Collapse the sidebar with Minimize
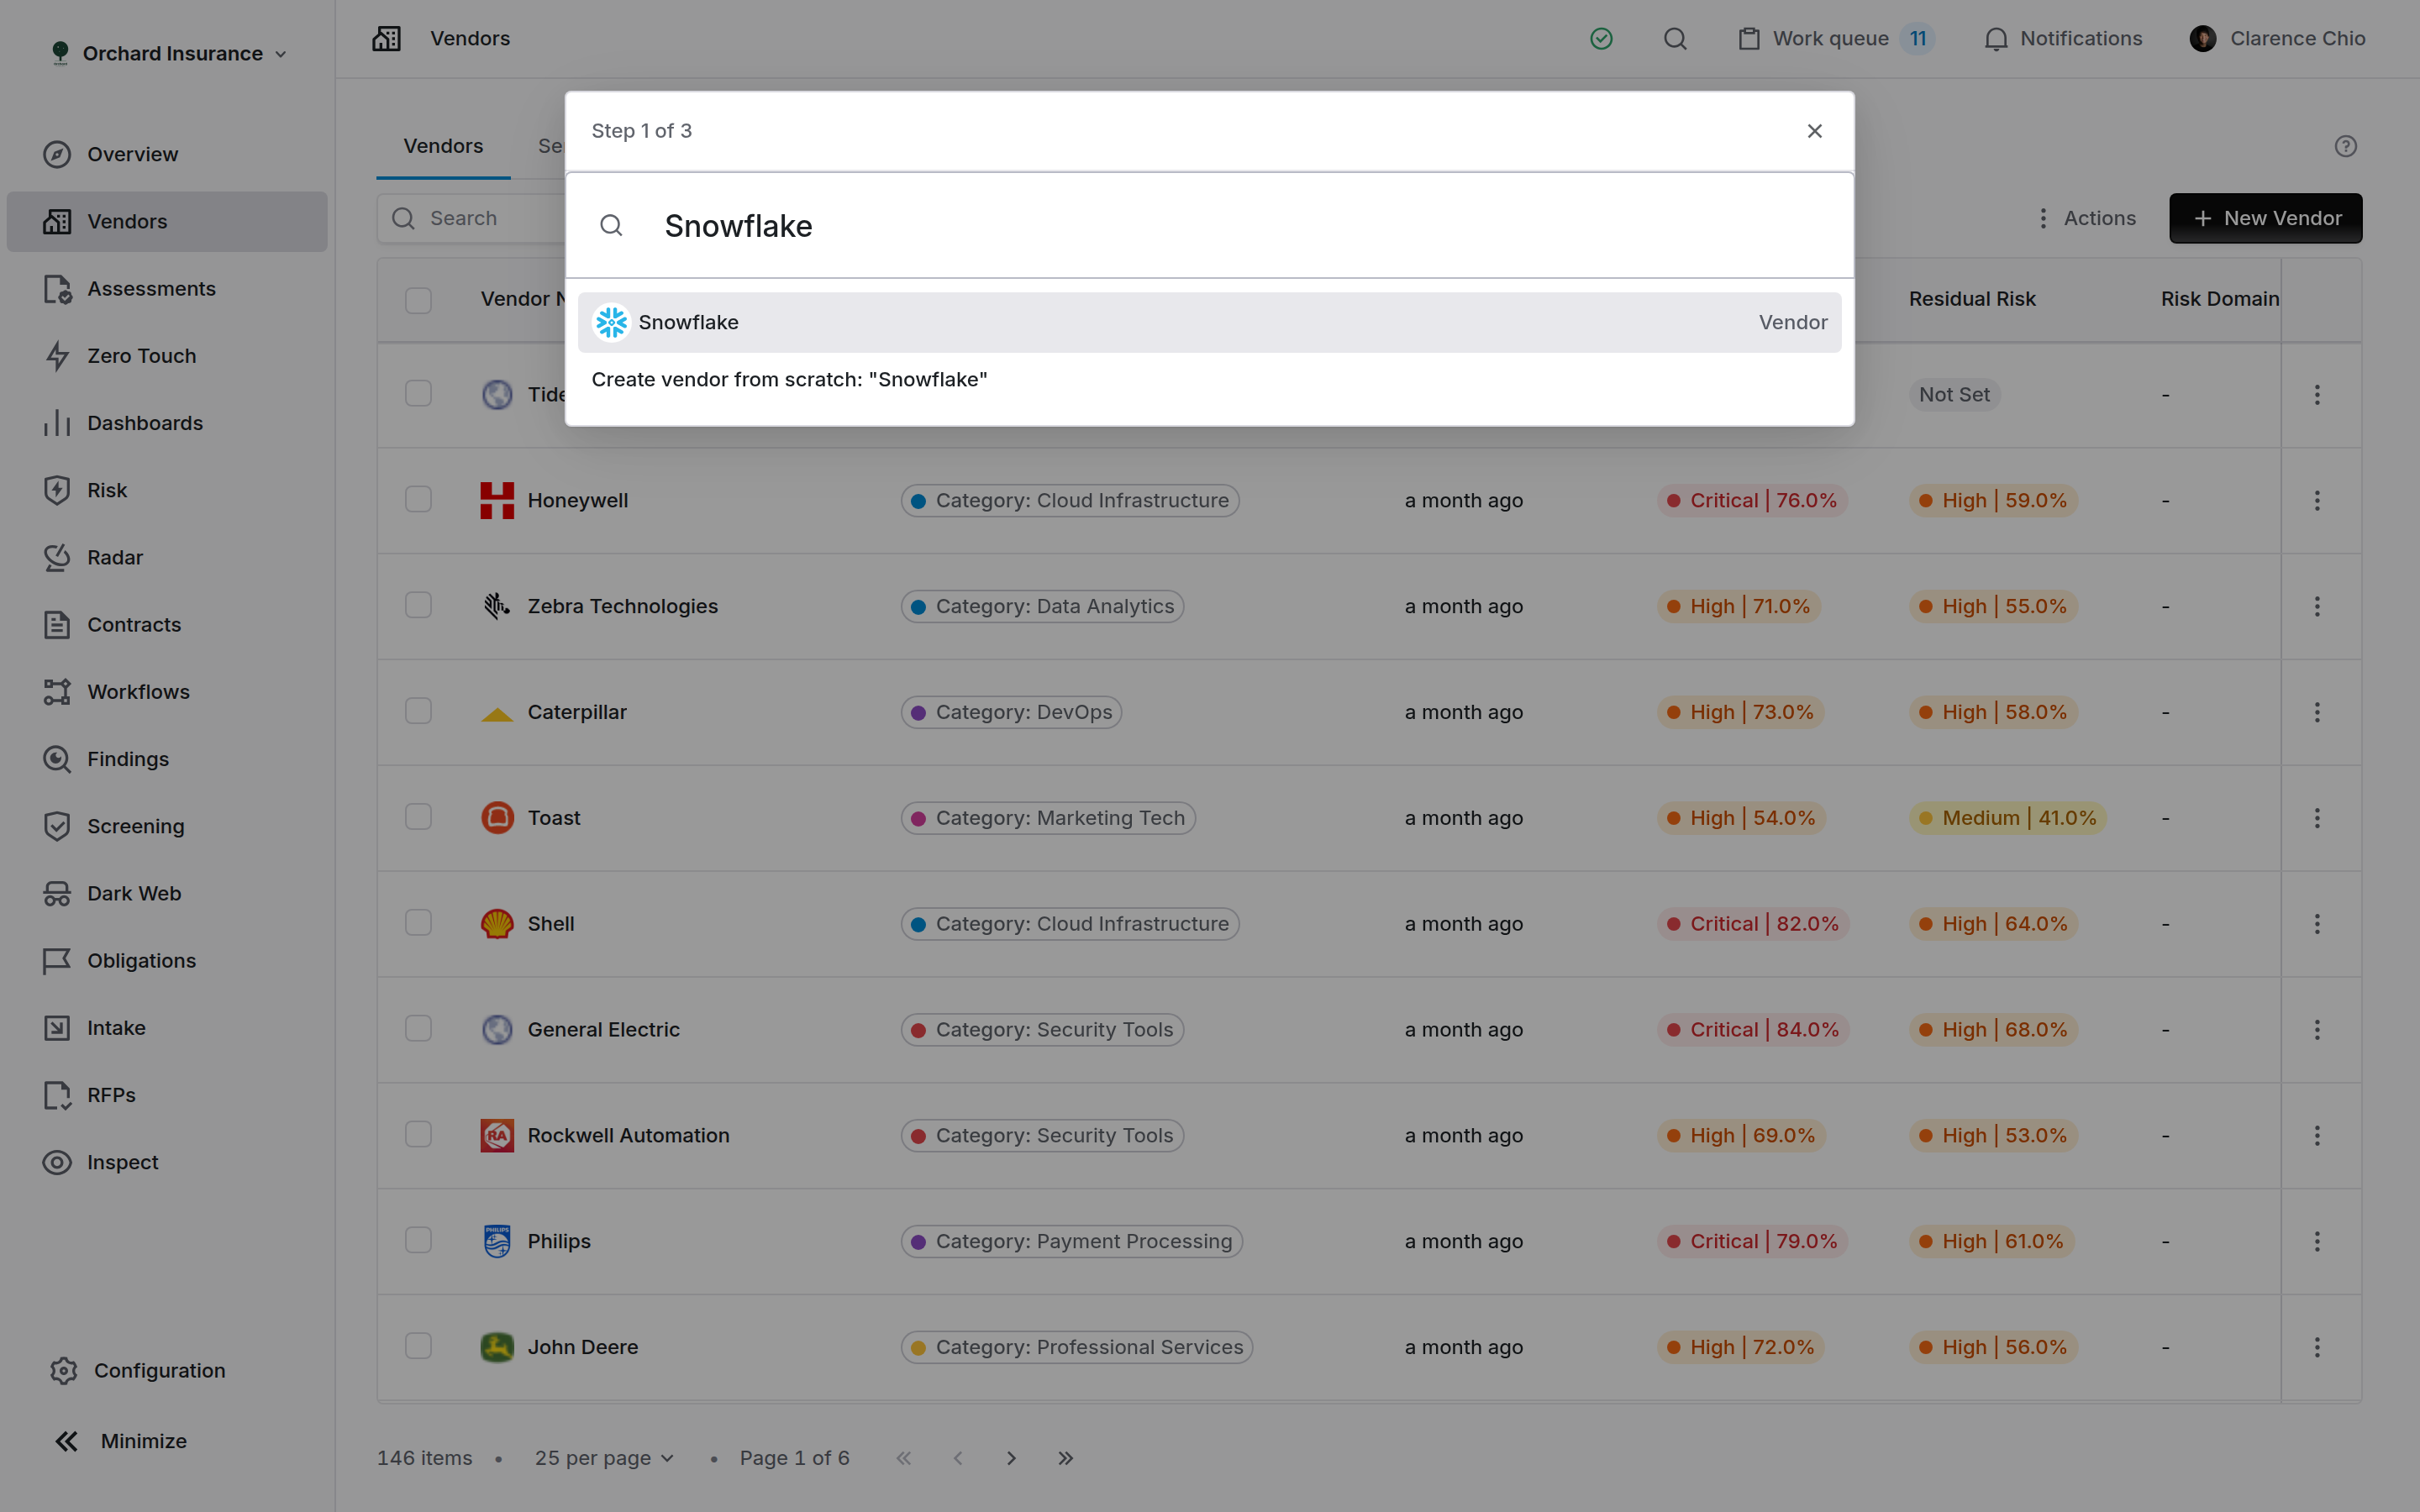 coord(120,1441)
